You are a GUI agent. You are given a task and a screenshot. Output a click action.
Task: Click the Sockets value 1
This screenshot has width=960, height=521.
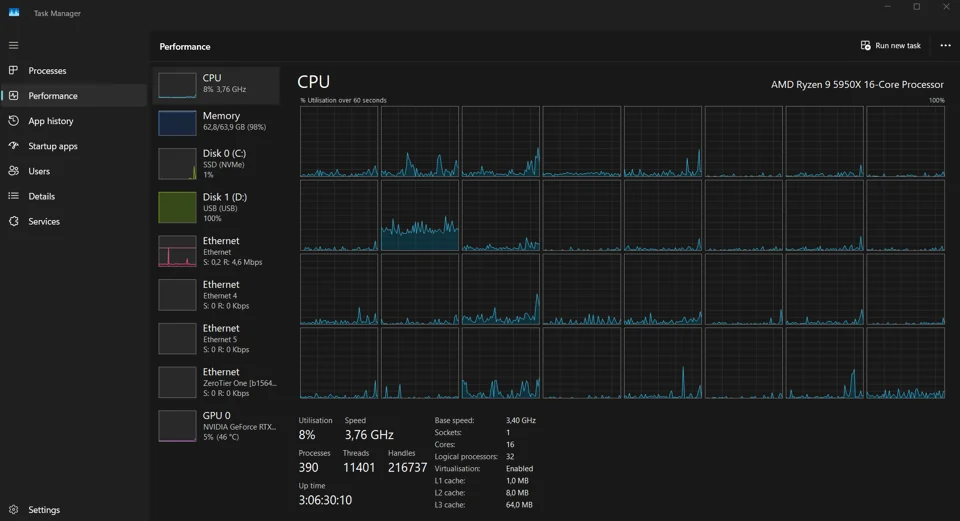tap(508, 432)
